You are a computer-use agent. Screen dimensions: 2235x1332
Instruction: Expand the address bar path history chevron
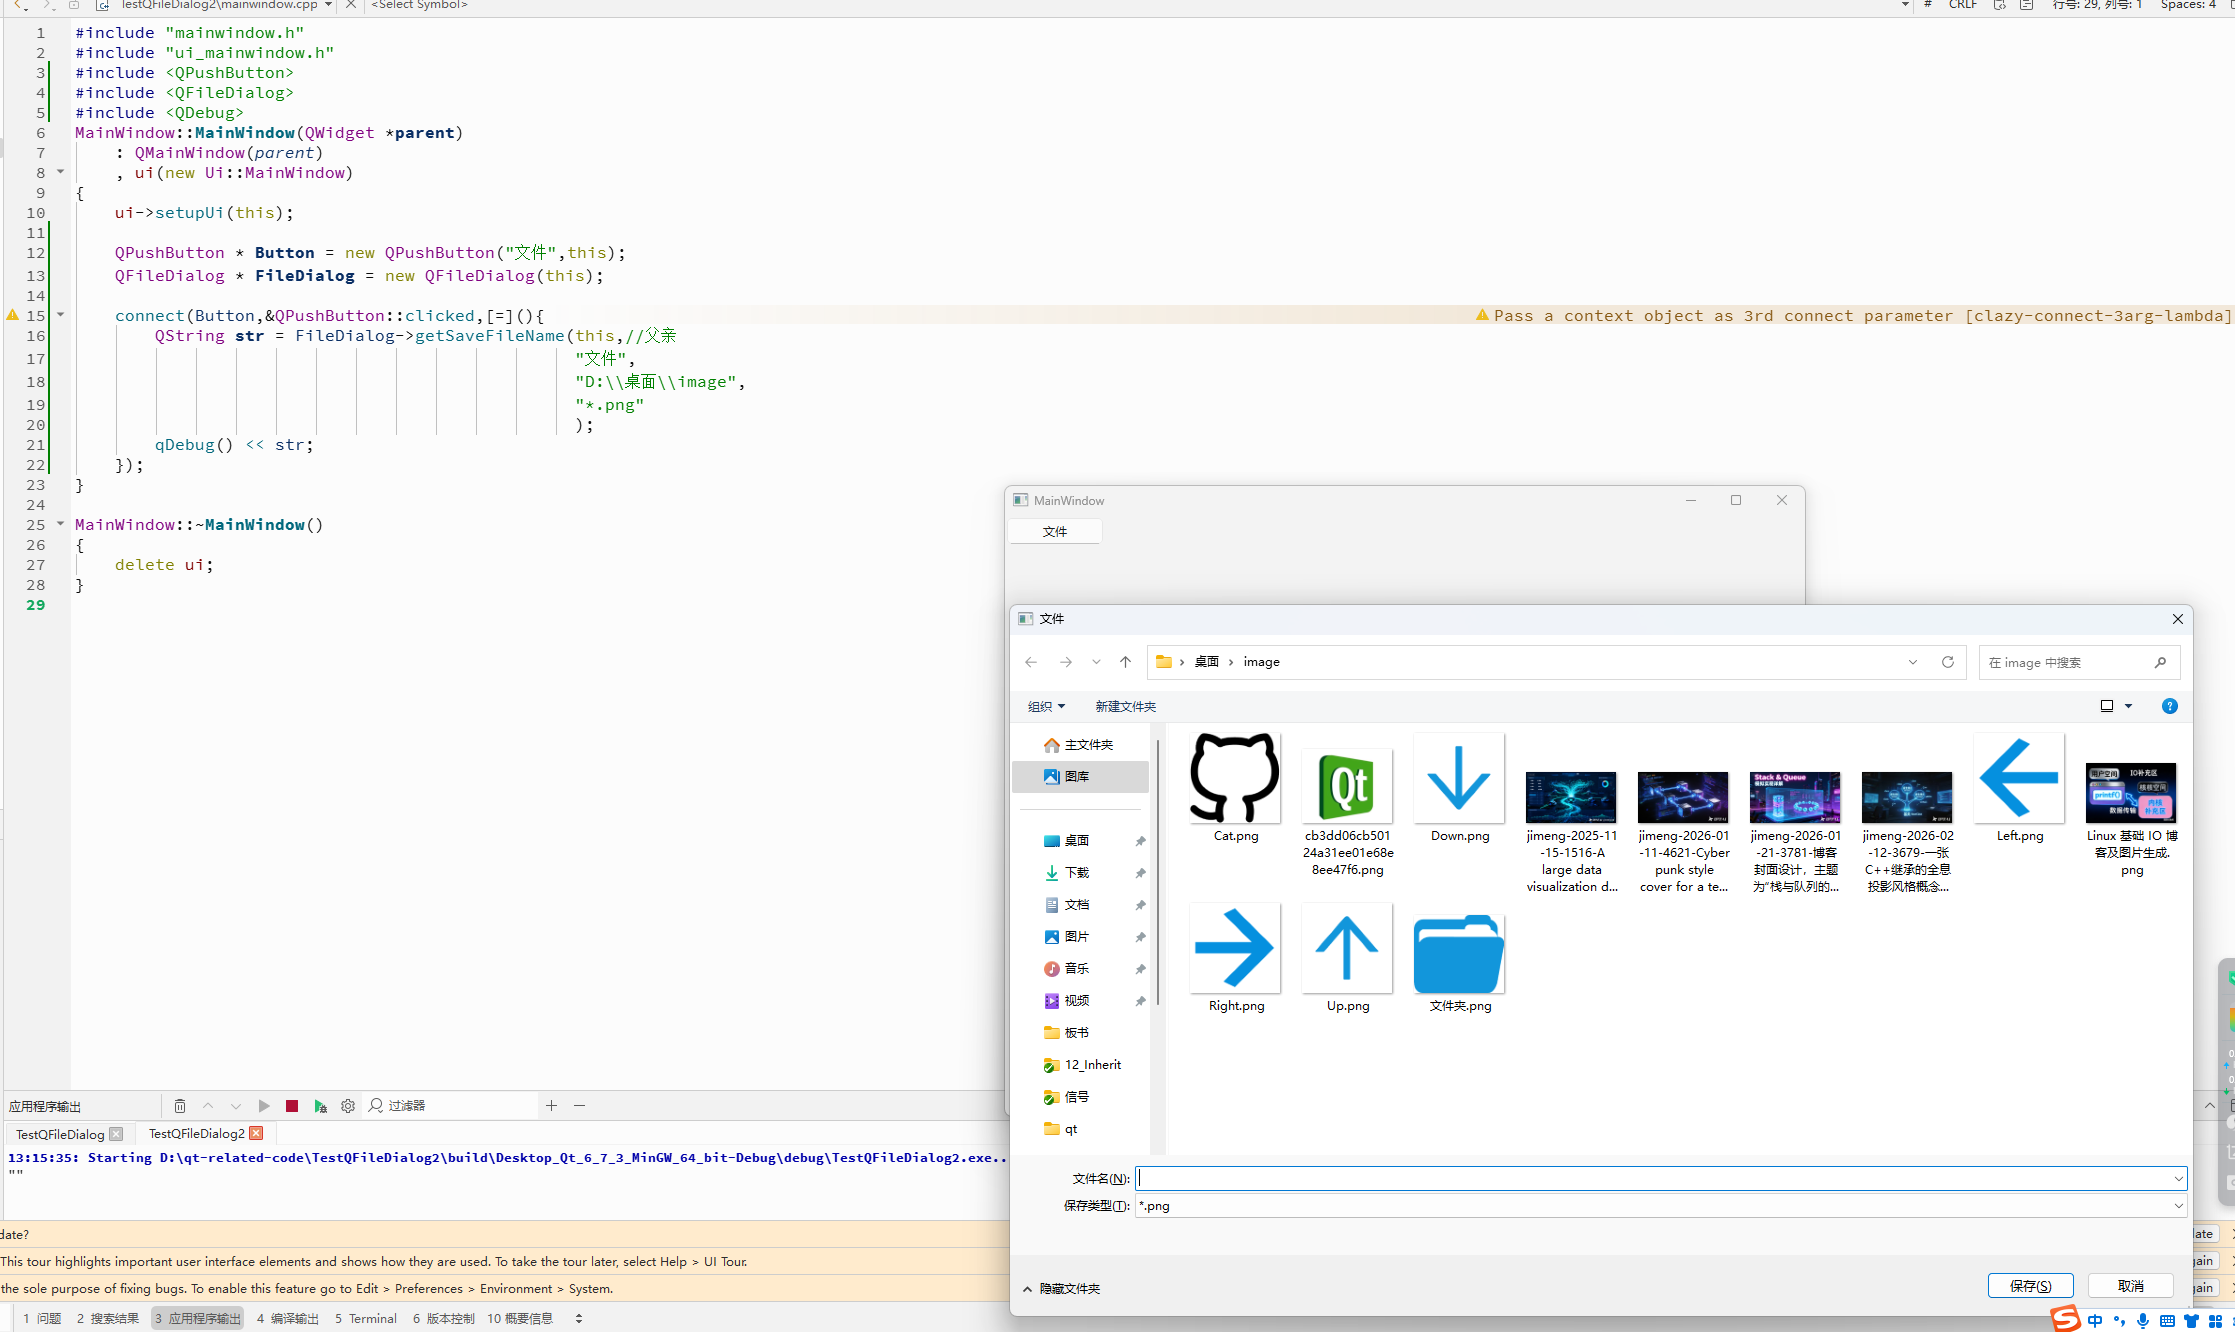1912,662
